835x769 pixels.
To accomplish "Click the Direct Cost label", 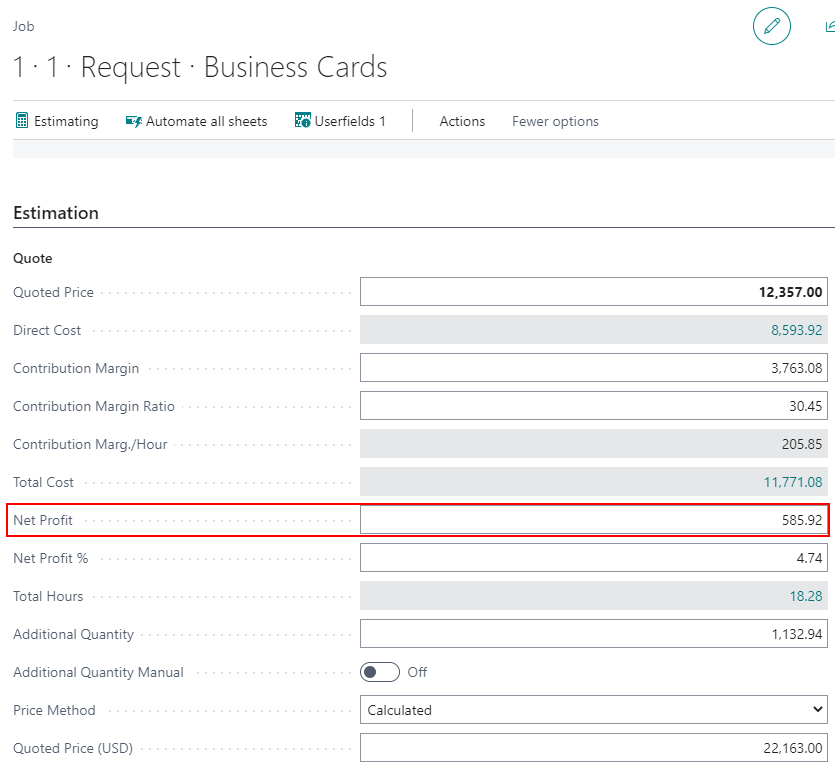I will [x=47, y=330].
